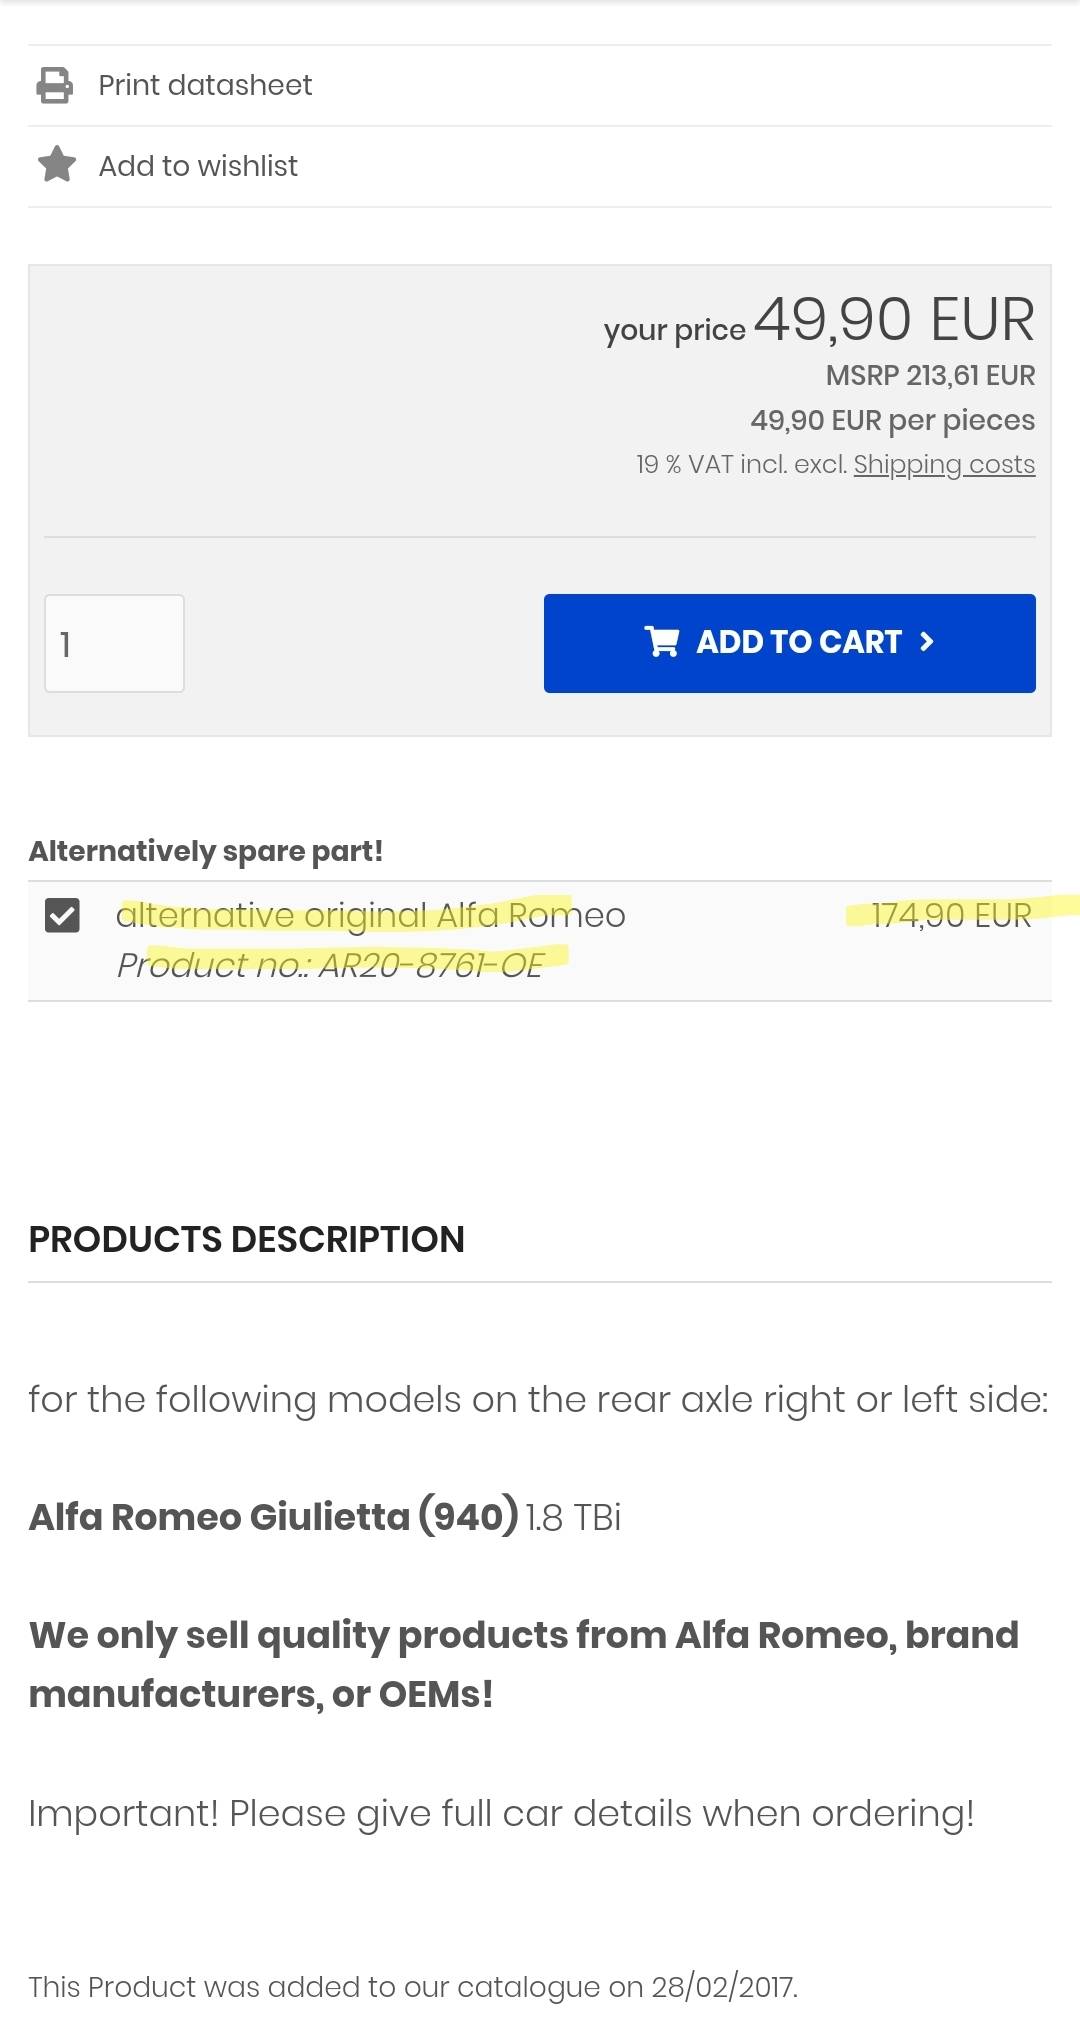The image size is (1080, 2035).
Task: Select the PRODUCTS DESCRIPTION heading
Action: pyautogui.click(x=246, y=1240)
